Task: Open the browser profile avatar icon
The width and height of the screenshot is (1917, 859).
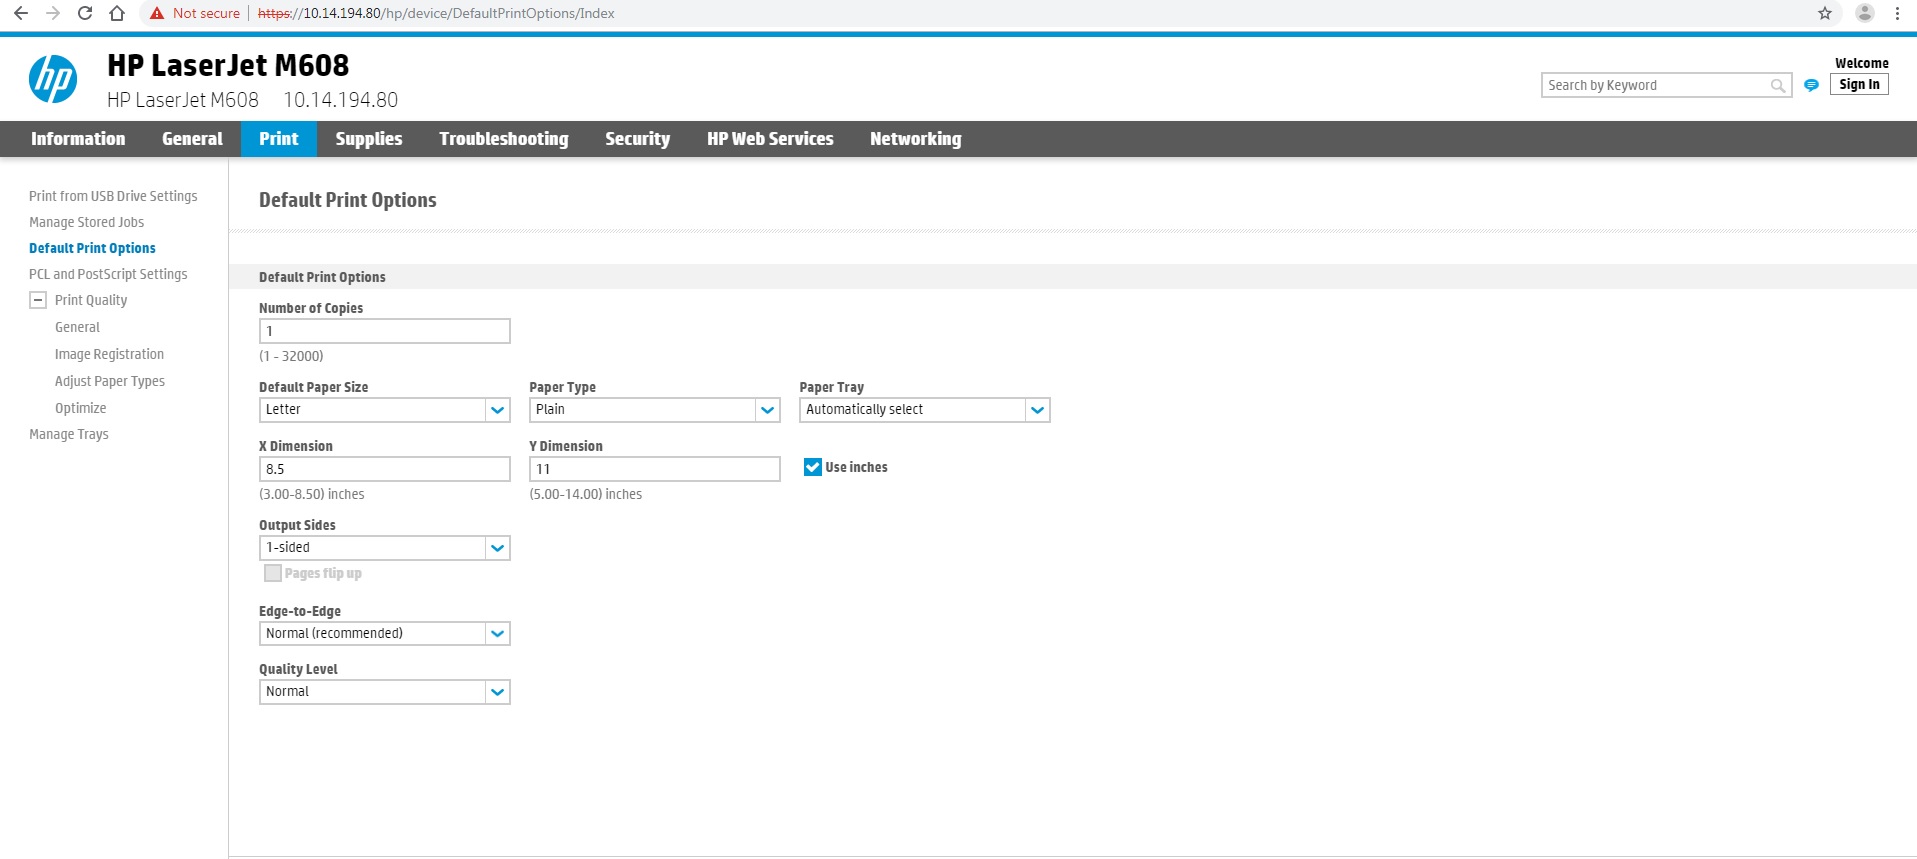Action: pos(1865,13)
